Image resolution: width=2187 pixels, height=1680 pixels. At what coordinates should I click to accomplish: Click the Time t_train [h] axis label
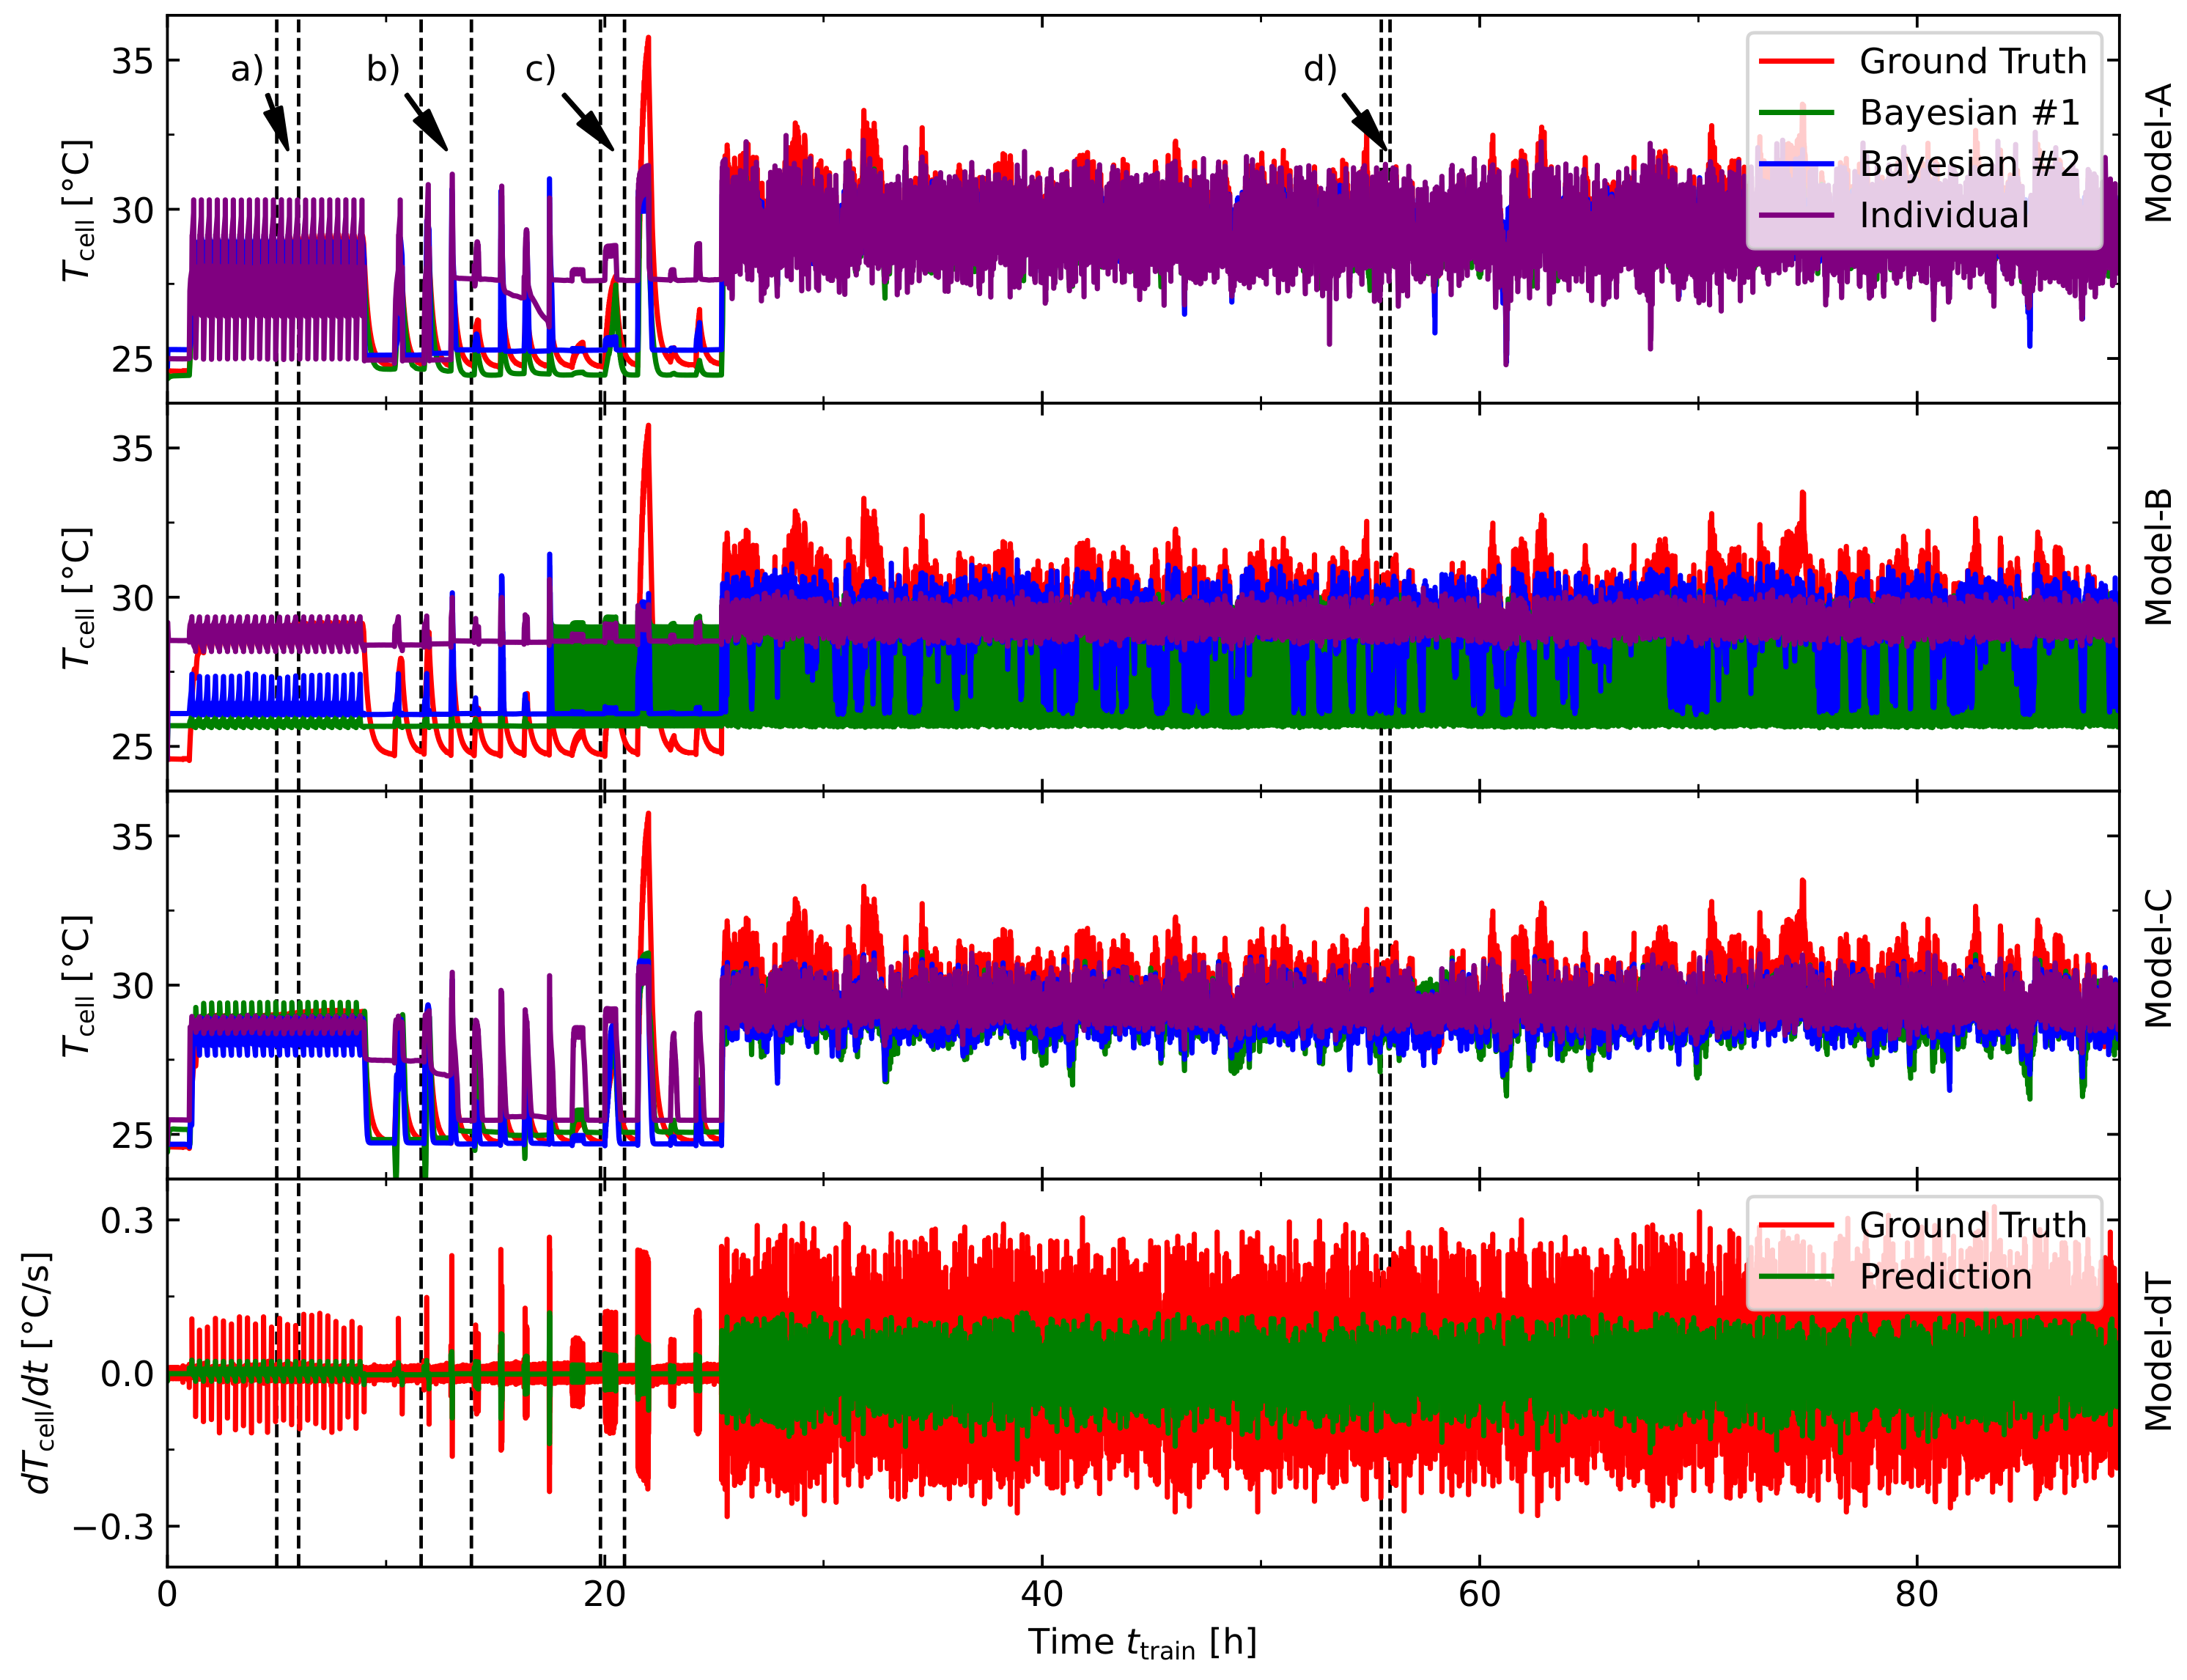coord(1142,1644)
